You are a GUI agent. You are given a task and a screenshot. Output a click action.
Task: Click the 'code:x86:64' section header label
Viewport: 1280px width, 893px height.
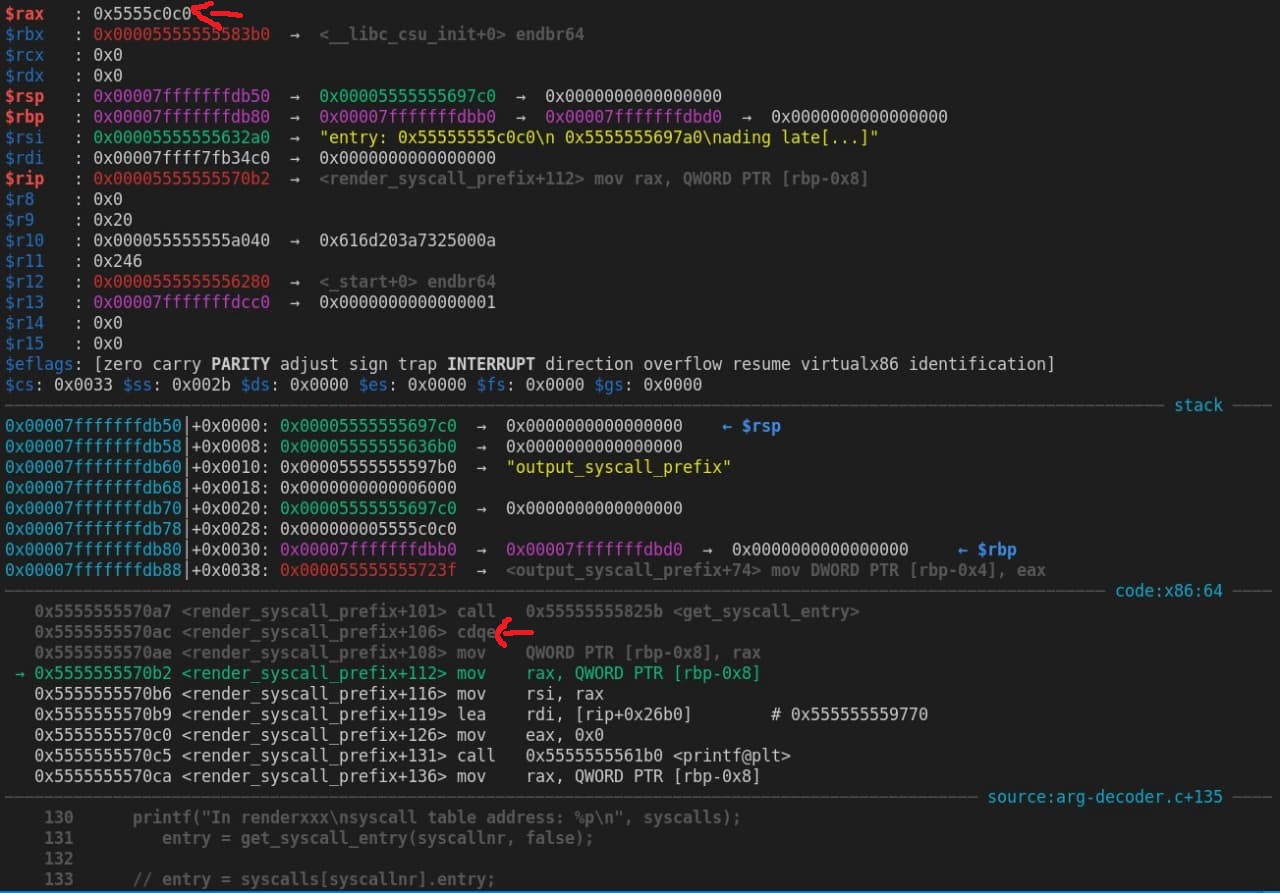tap(1168, 590)
